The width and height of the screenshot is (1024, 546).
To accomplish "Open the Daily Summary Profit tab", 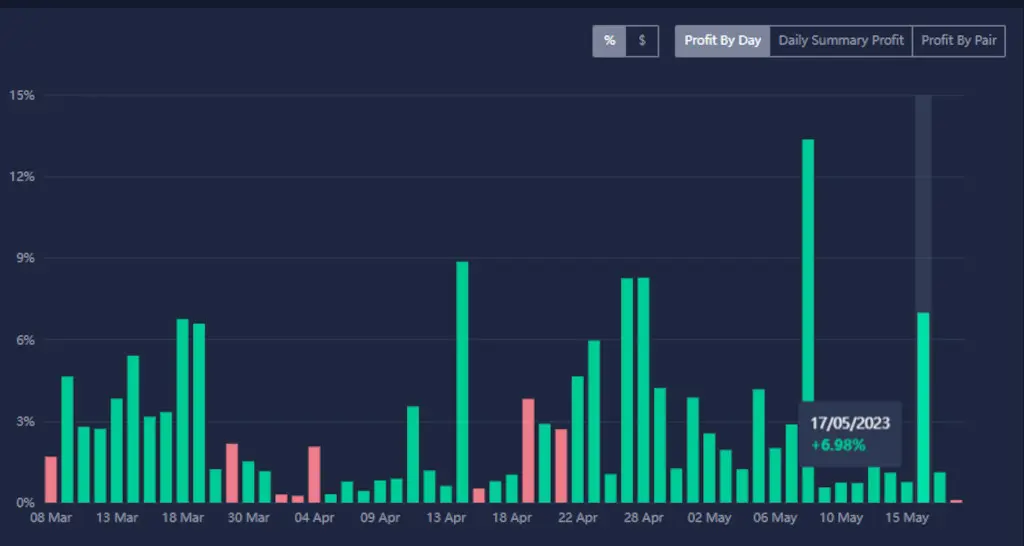I will coord(841,41).
